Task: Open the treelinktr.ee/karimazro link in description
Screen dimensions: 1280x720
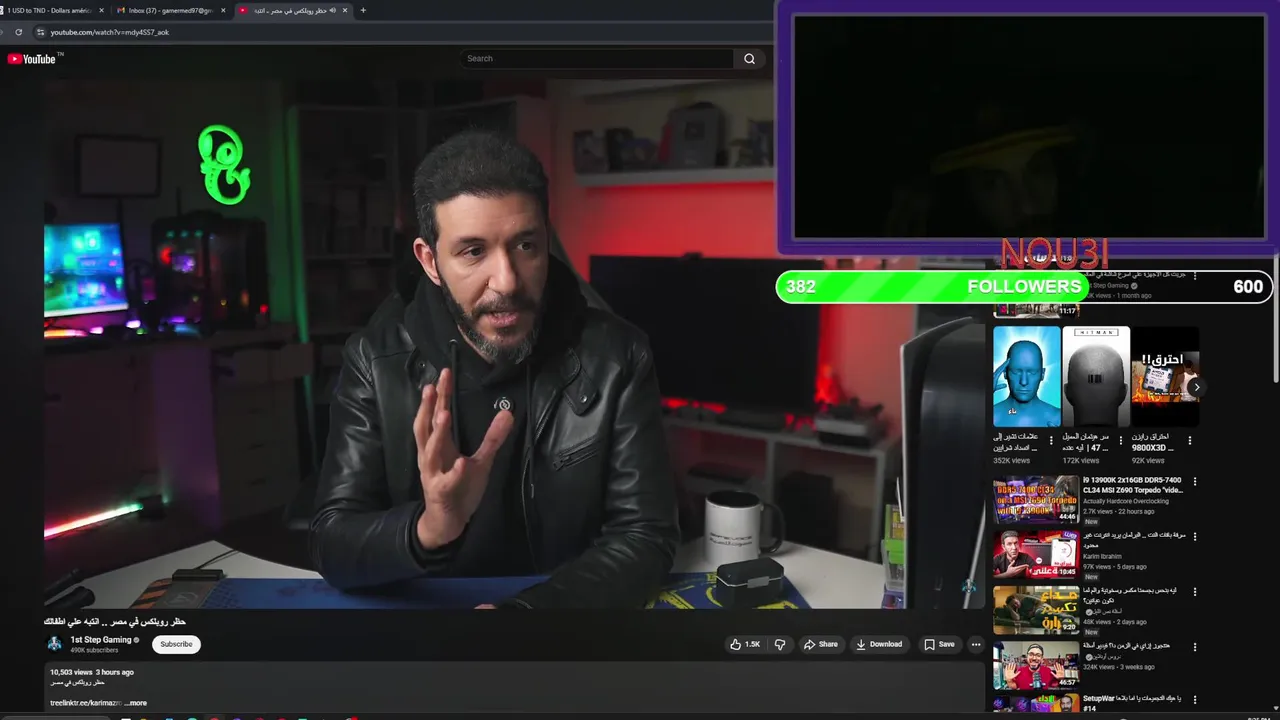Action: pyautogui.click(x=86, y=703)
